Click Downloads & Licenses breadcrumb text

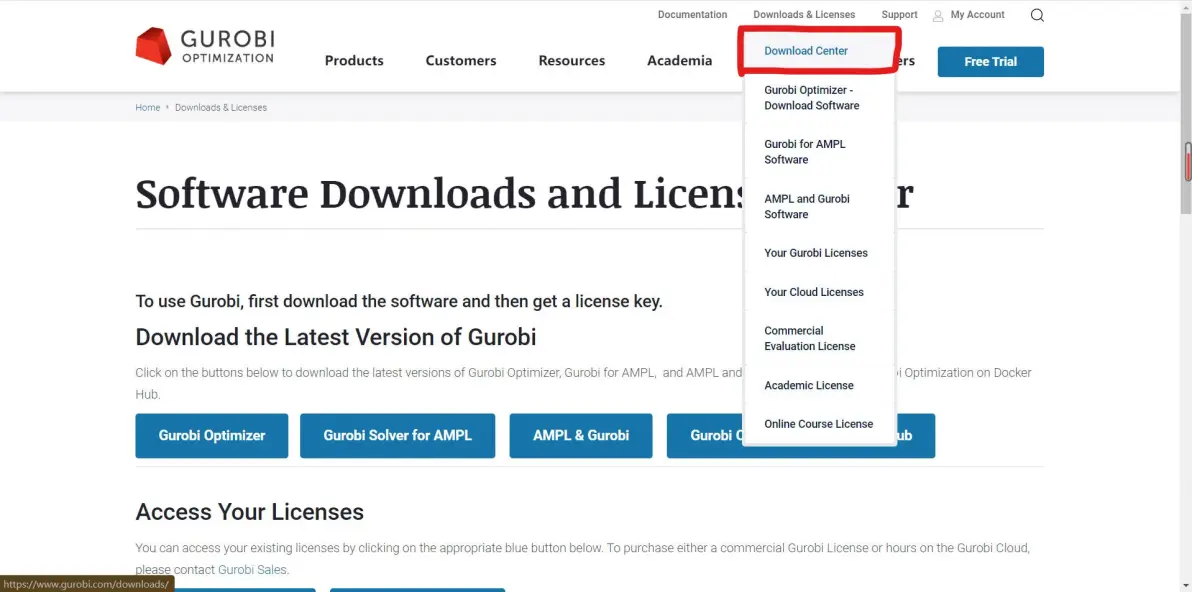(x=221, y=108)
